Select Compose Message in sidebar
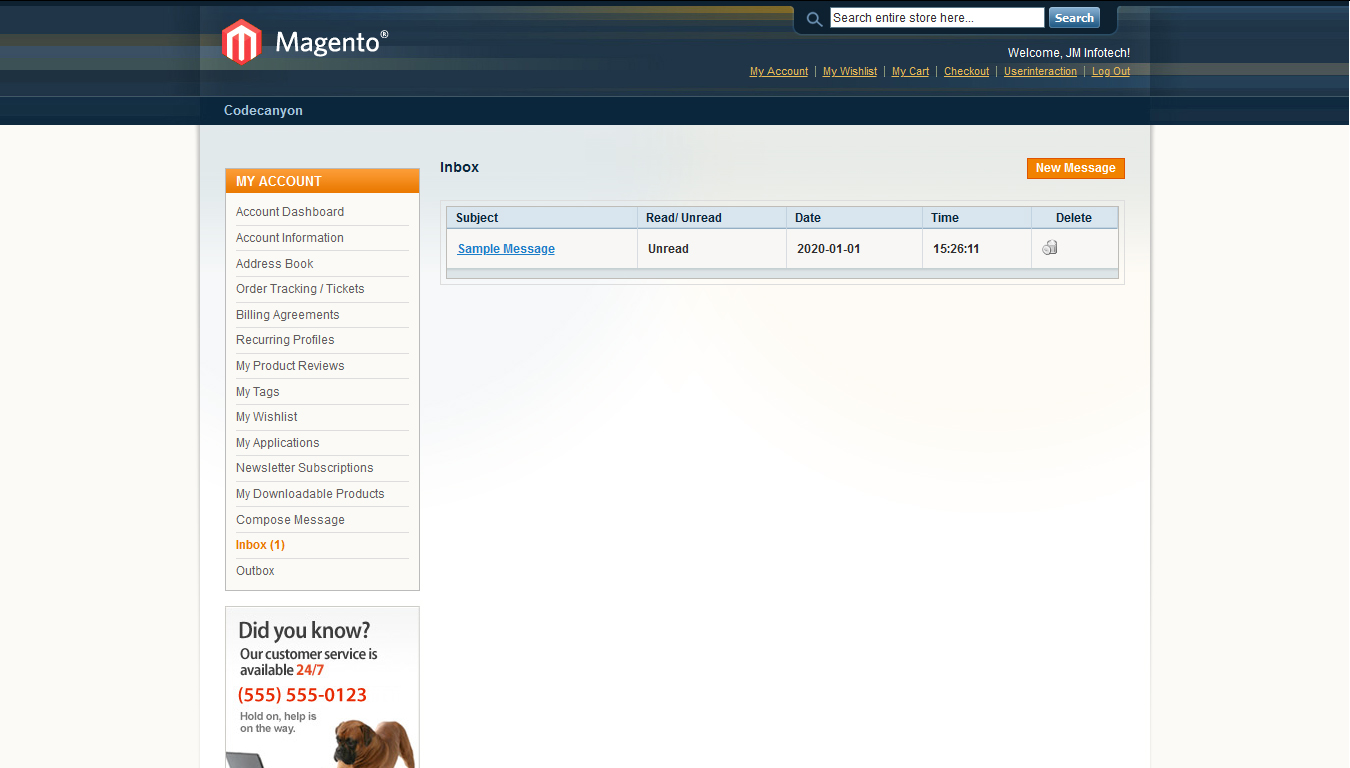The image size is (1350, 768). click(290, 520)
